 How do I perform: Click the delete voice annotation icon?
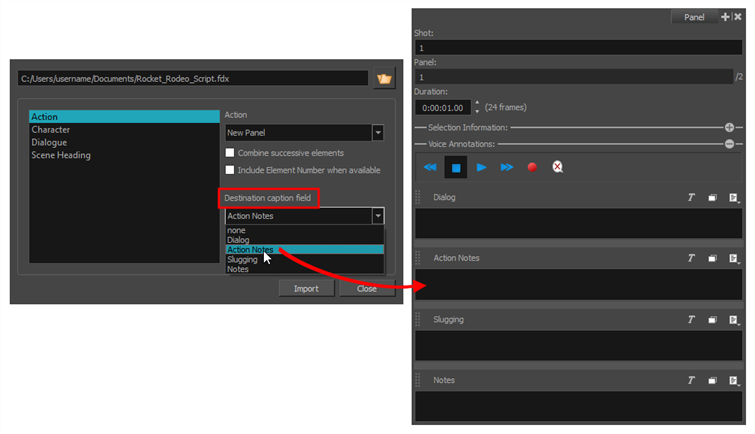[x=557, y=167]
